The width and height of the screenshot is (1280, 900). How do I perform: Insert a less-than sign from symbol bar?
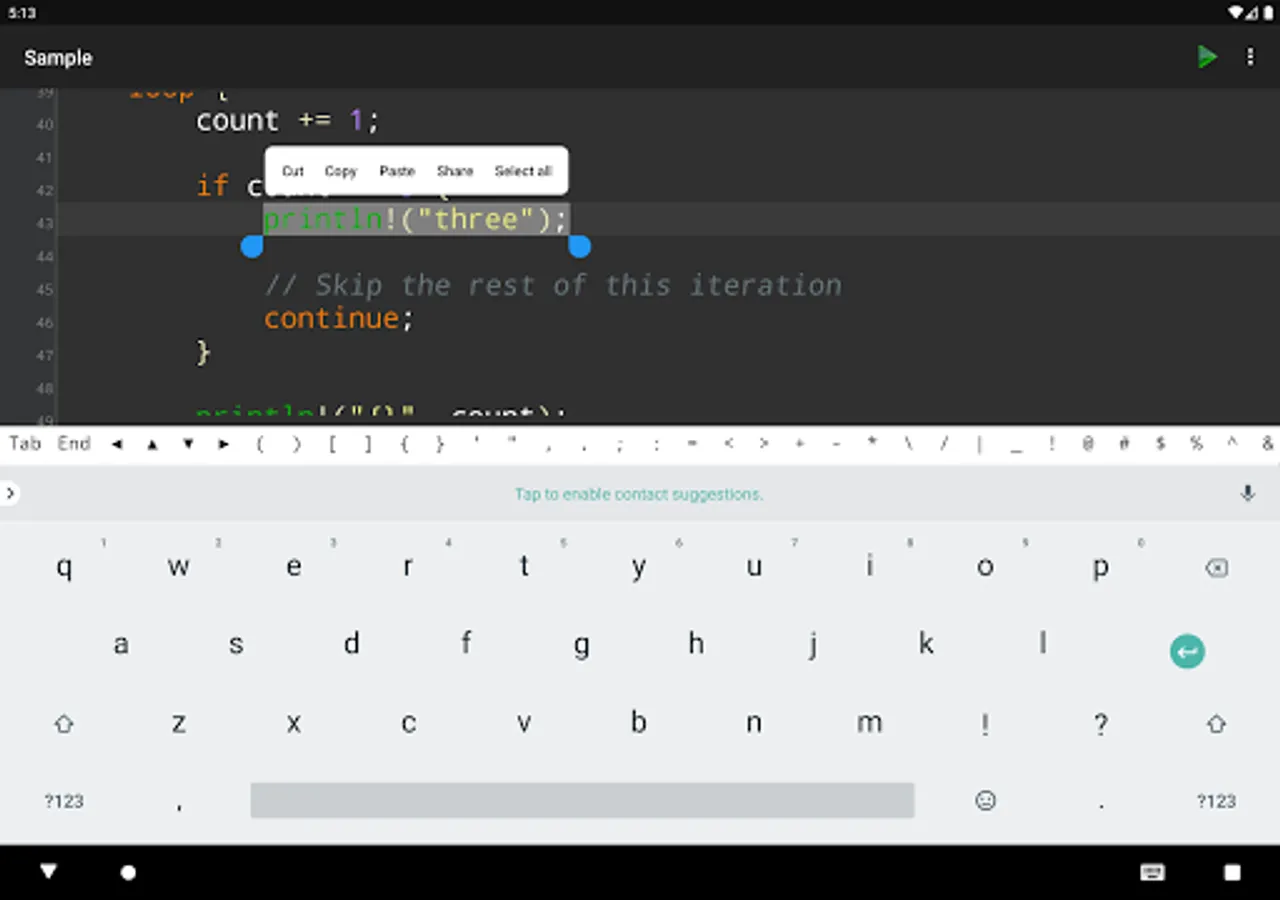(728, 444)
